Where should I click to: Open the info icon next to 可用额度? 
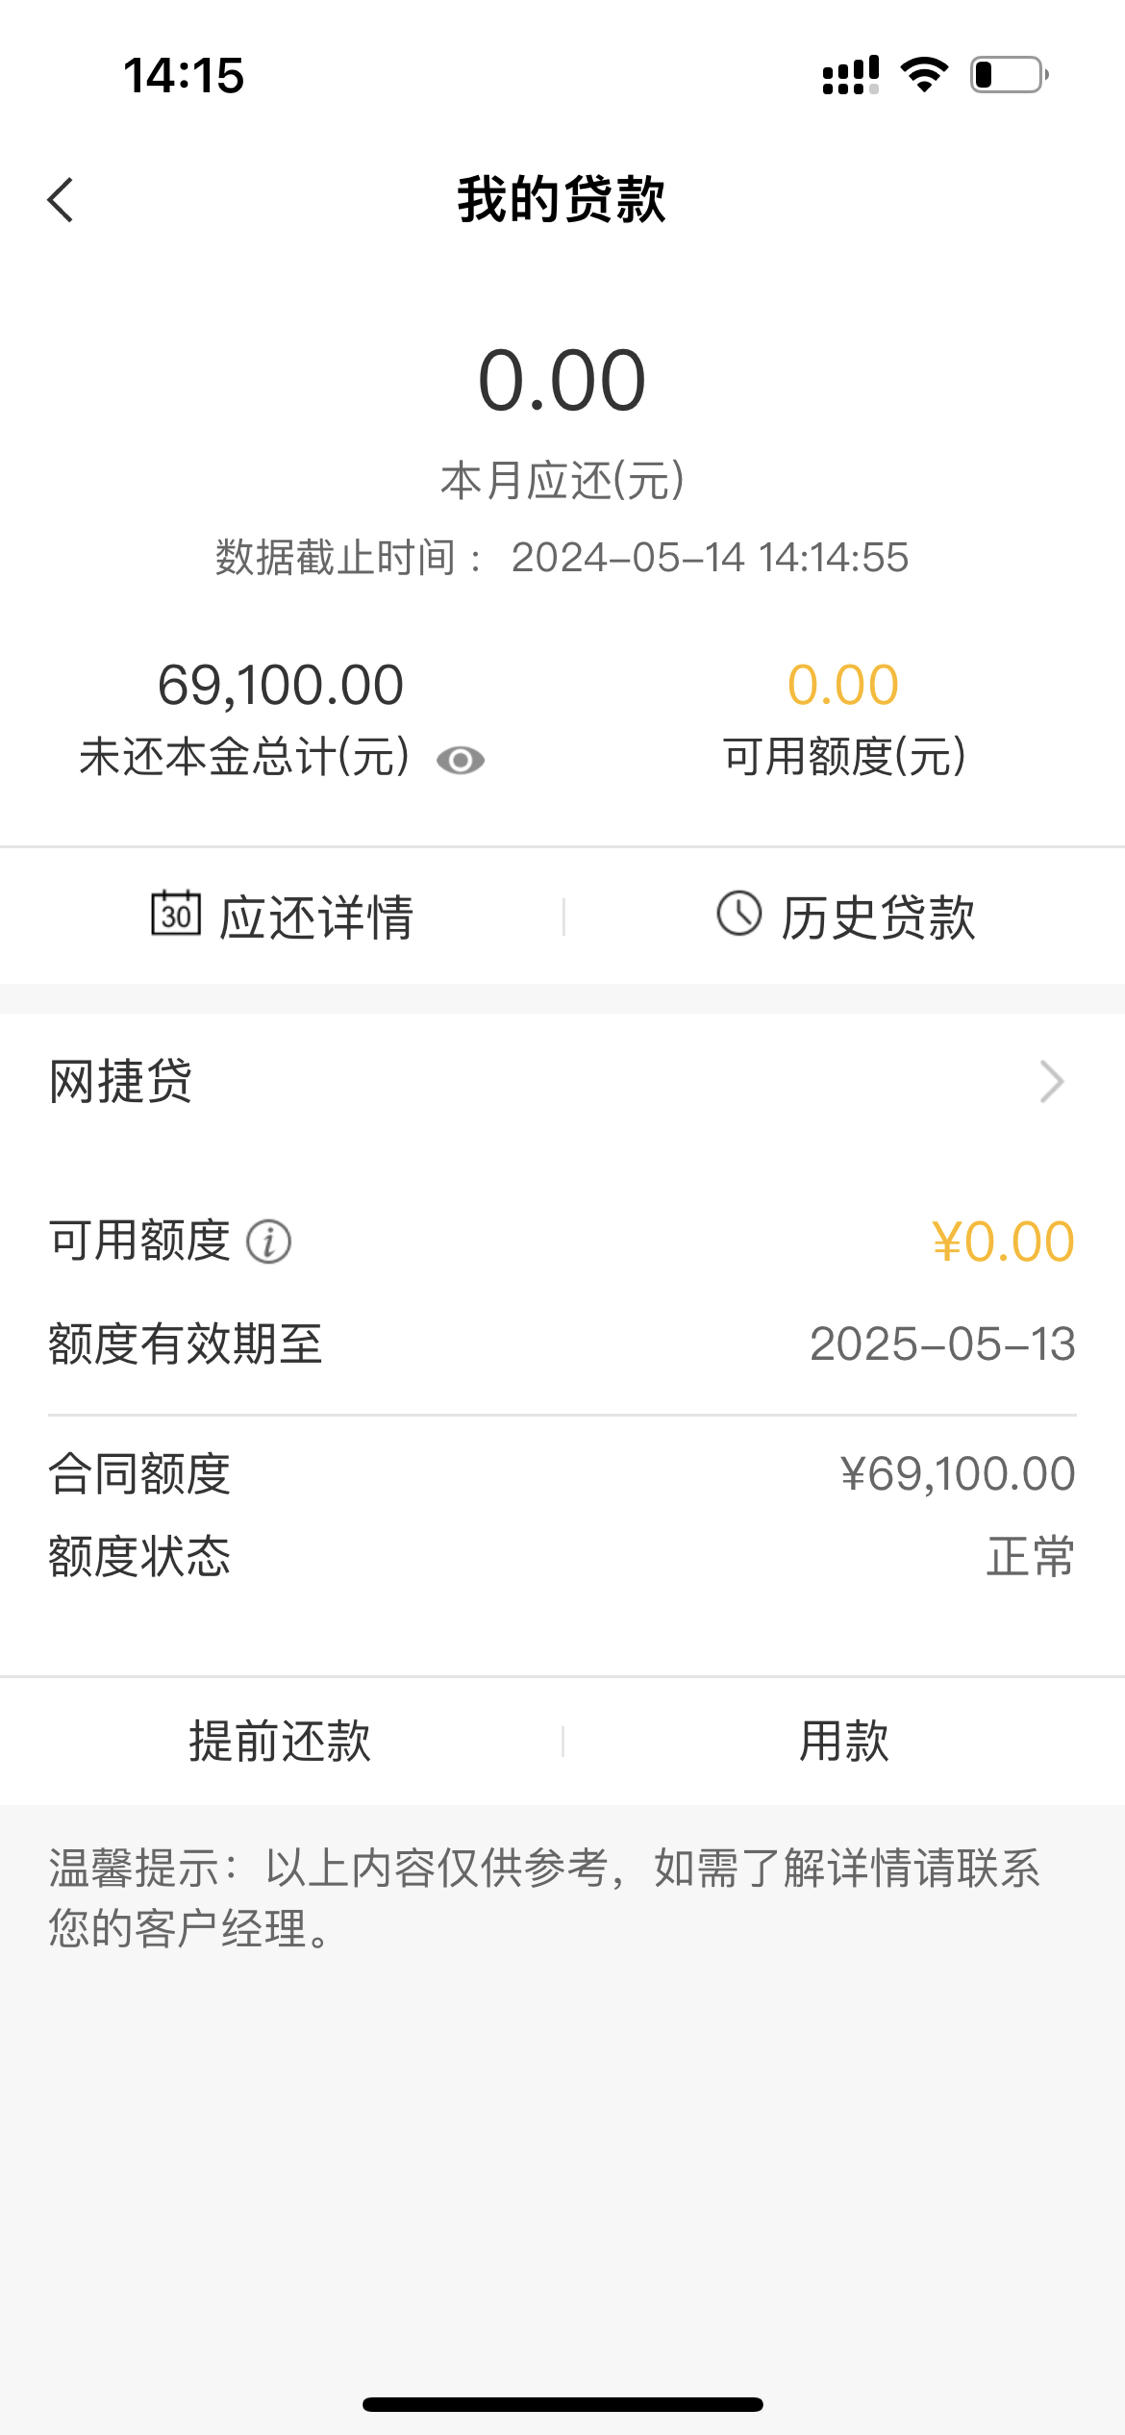[269, 1242]
